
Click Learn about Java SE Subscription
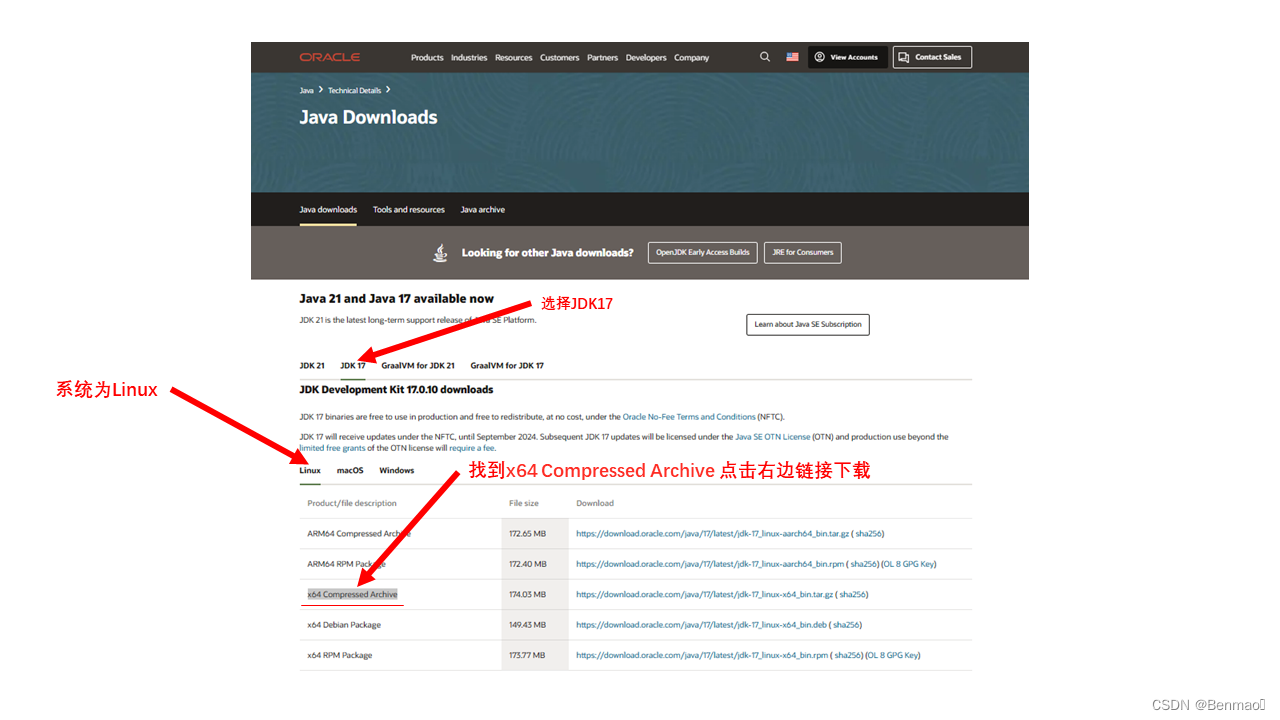pyautogui.click(x=808, y=325)
